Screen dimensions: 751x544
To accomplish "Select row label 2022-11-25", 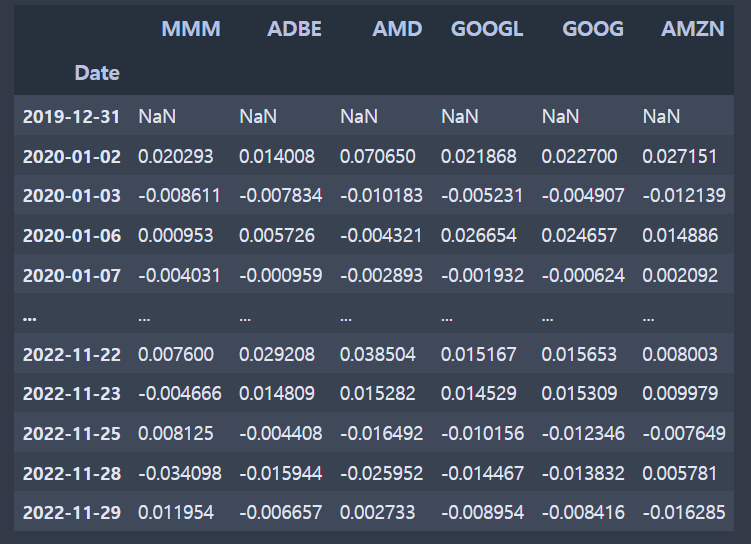I will coord(72,433).
